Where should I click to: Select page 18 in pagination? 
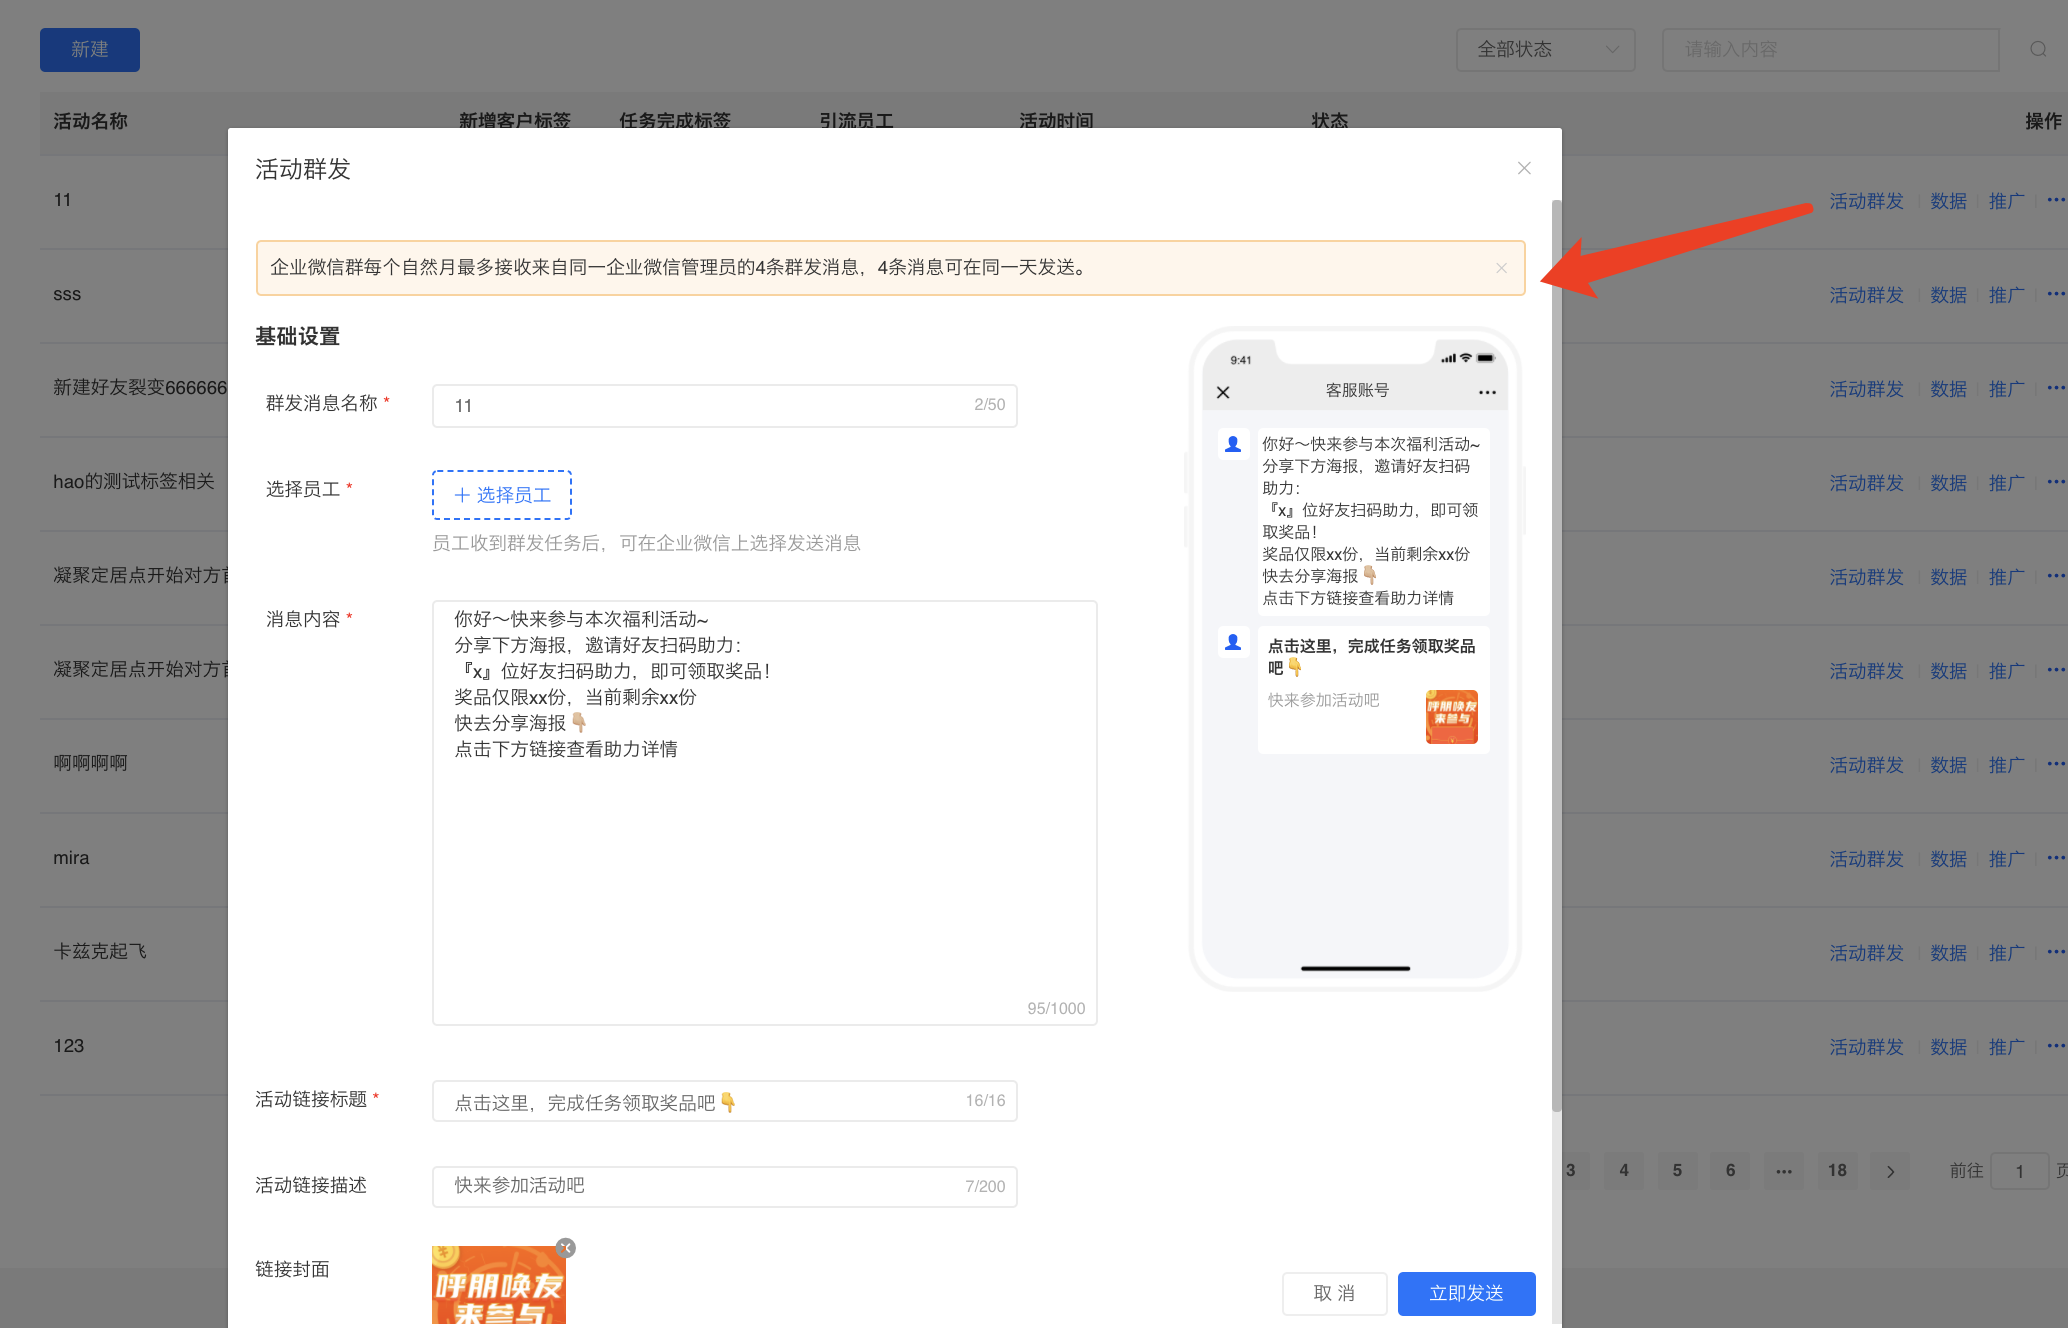[x=1837, y=1171]
